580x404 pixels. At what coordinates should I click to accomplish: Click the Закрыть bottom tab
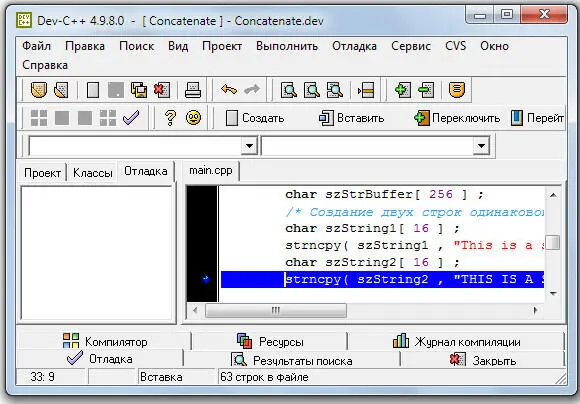(x=483, y=360)
